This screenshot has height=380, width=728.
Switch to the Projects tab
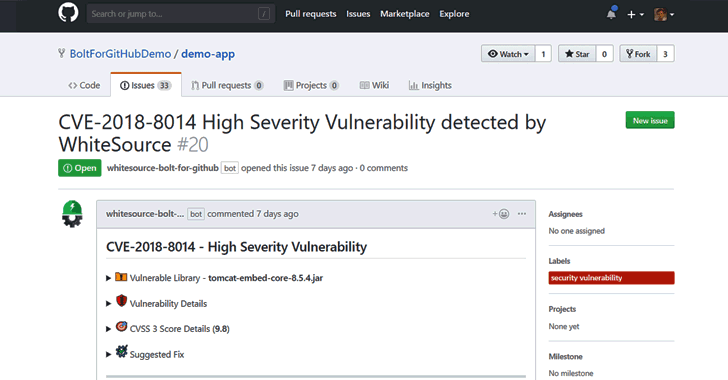pyautogui.click(x=311, y=85)
